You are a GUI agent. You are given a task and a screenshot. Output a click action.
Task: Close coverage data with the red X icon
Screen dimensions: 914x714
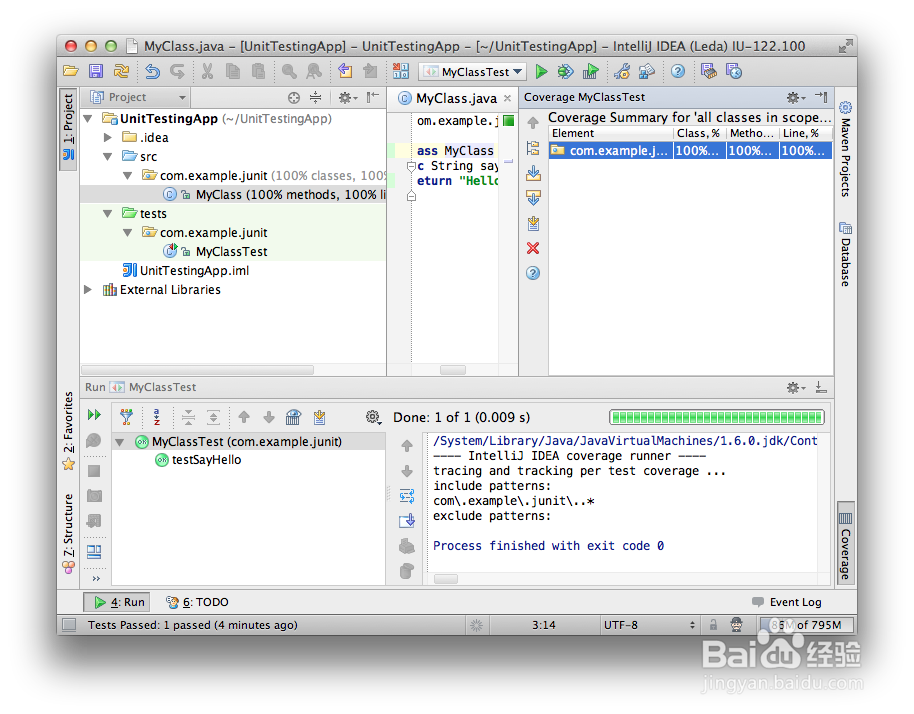coord(533,248)
